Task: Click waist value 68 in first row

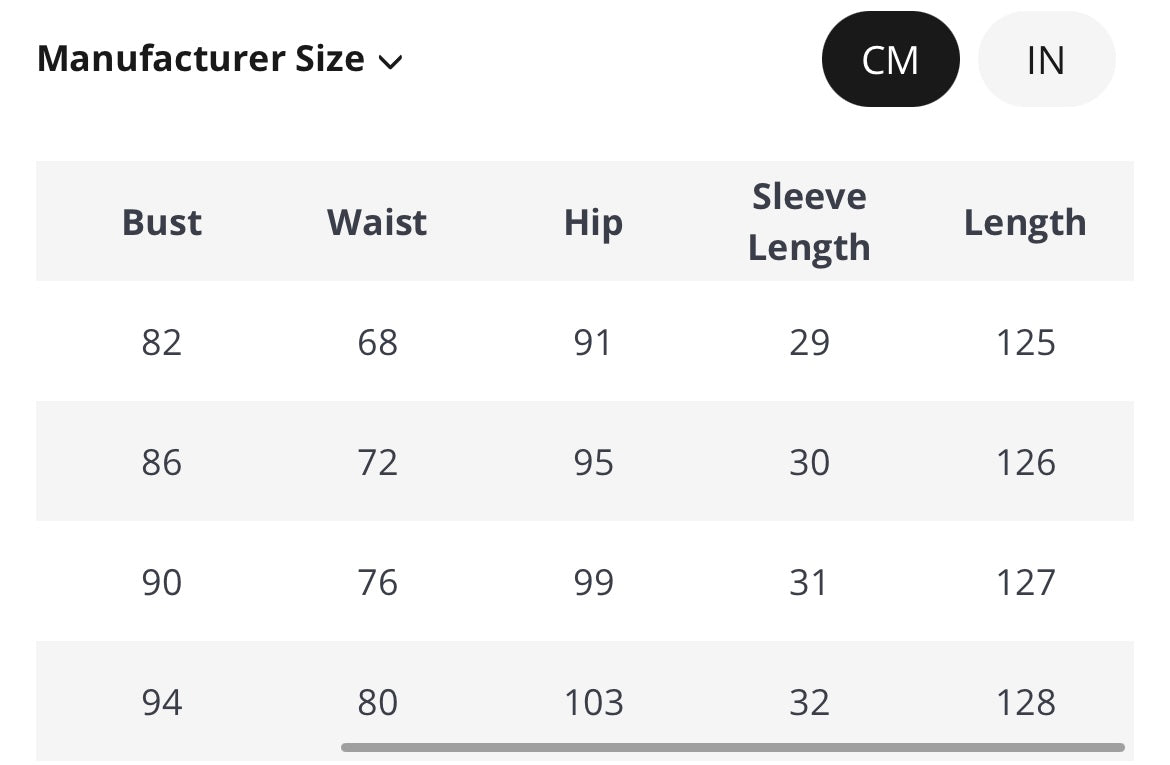Action: pyautogui.click(x=377, y=343)
